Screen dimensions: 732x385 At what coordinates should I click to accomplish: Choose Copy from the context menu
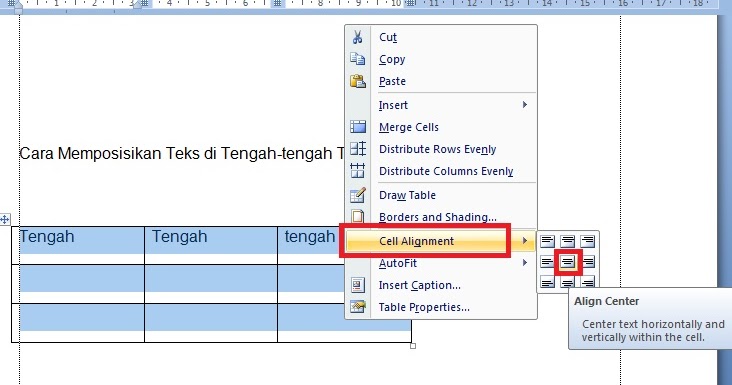point(441,59)
